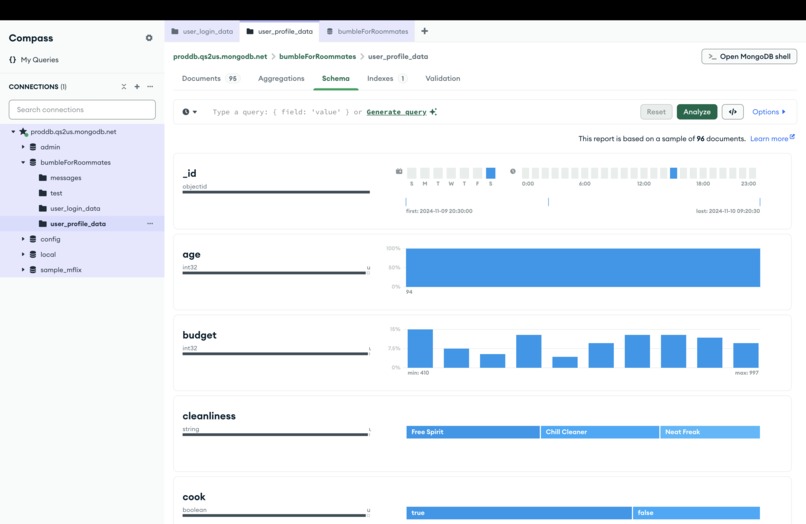
Task: Click config database icon
Action: pyautogui.click(x=33, y=239)
